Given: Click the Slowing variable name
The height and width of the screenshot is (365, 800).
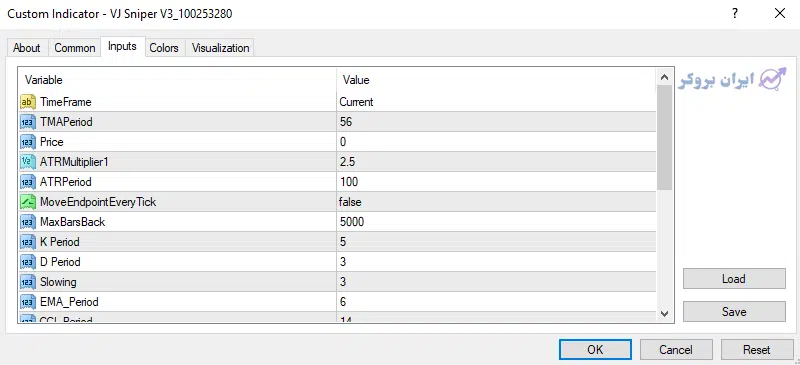Looking at the screenshot, I should (x=58, y=282).
